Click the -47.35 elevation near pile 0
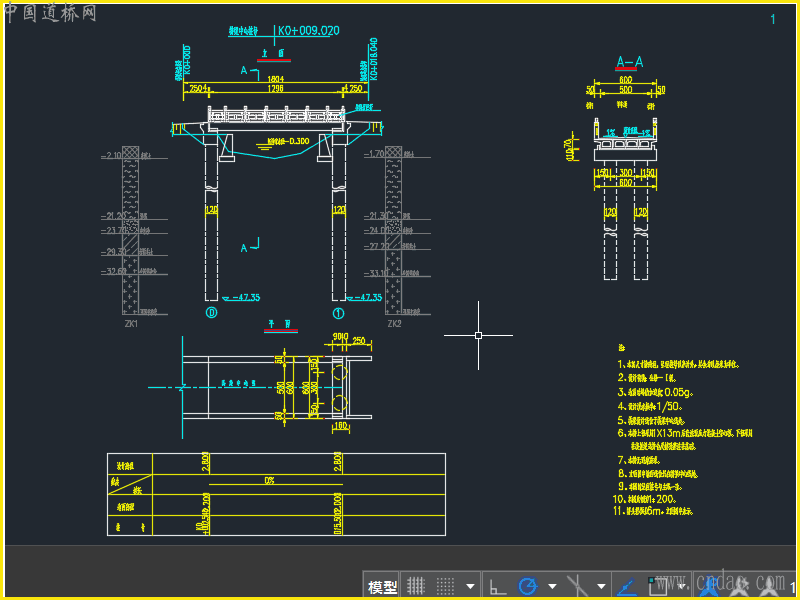This screenshot has width=800, height=600. tap(246, 297)
